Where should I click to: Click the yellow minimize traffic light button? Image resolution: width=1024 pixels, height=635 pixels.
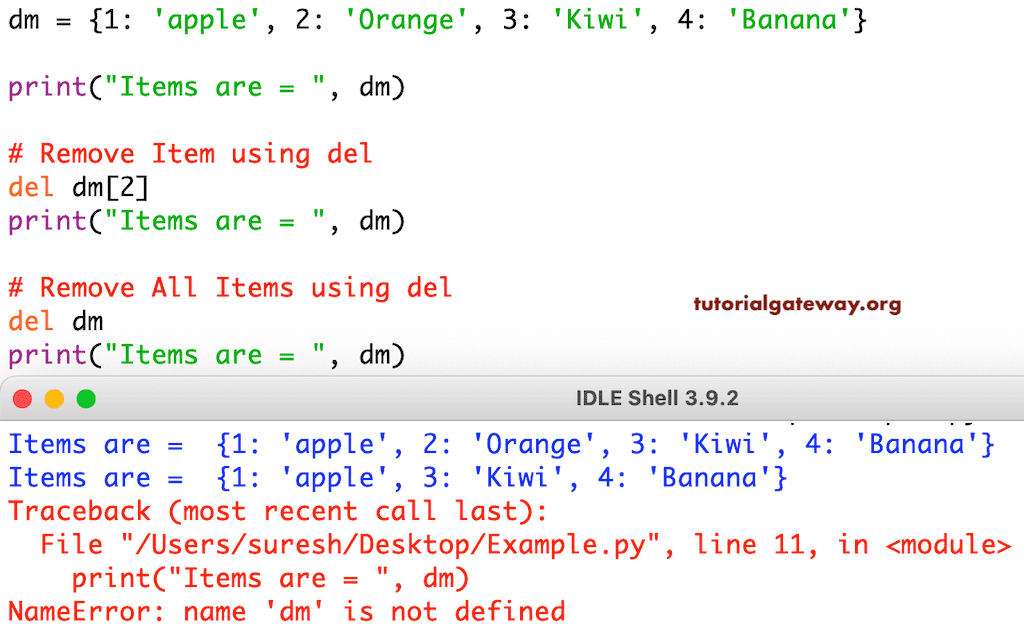click(x=54, y=398)
